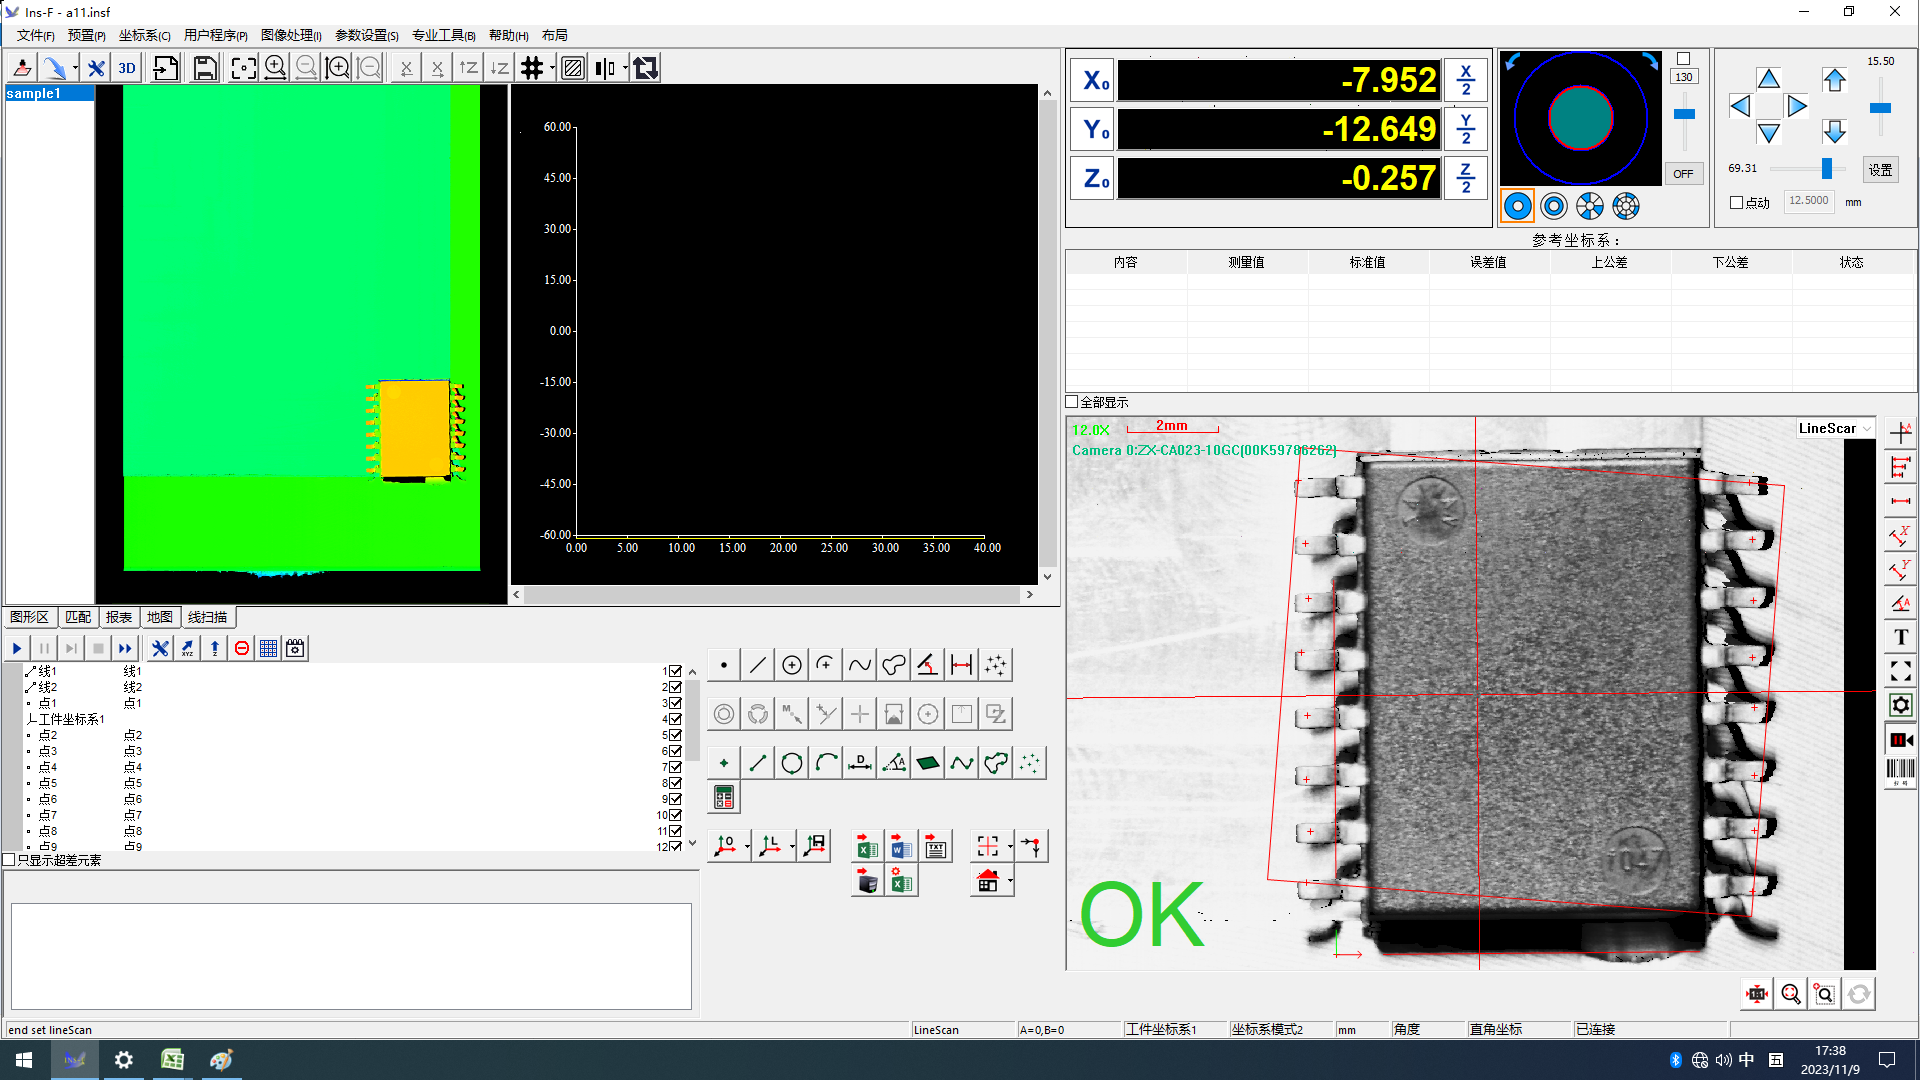Adjust the 69.31 horizontal speed slider
Screen dimensions: 1920x1080
click(x=1826, y=168)
